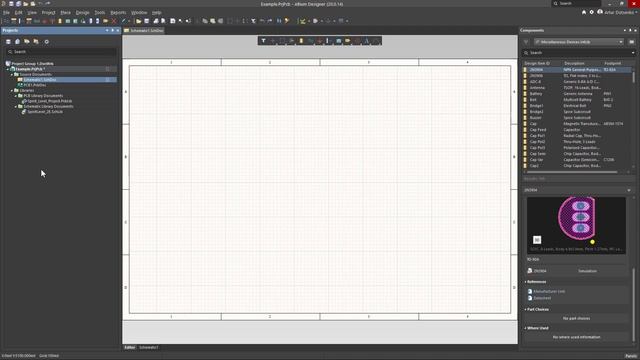Open the Help menu
The width and height of the screenshot is (640, 360).
tap(156, 13)
